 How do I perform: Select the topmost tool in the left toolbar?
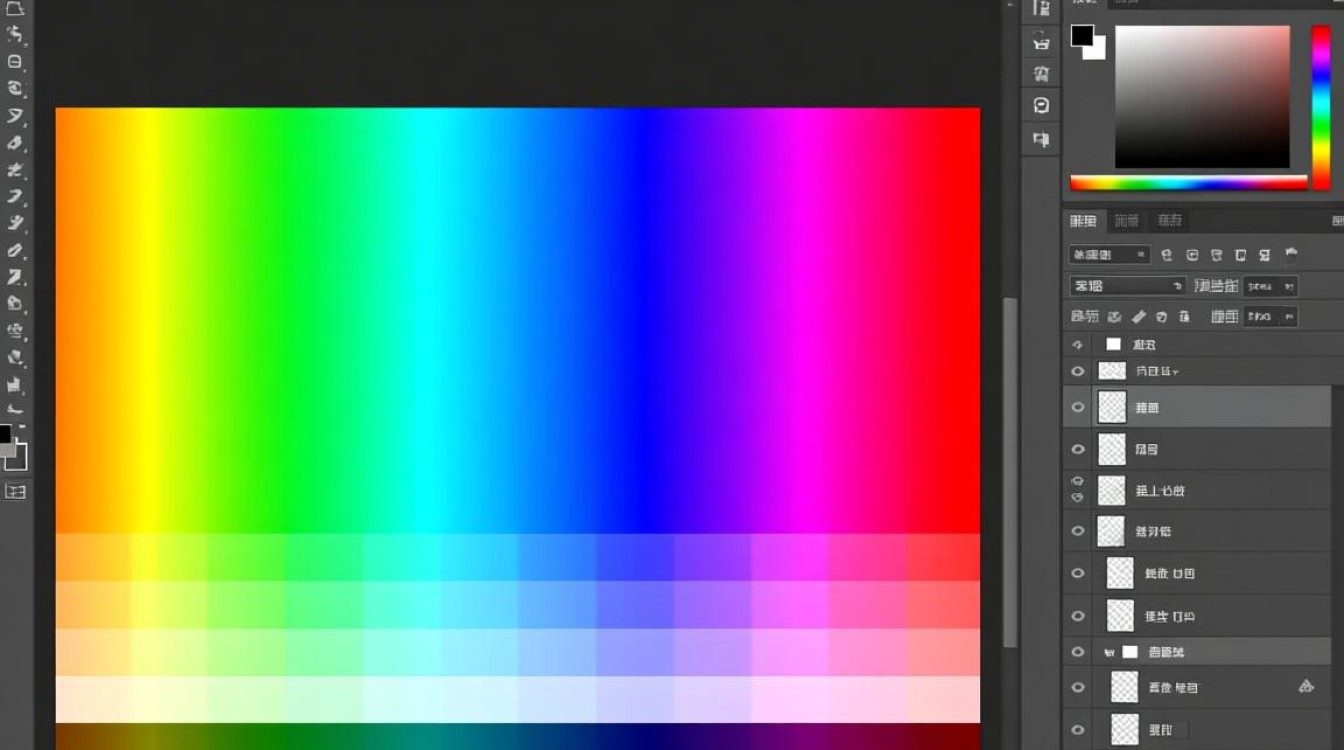(15, 9)
